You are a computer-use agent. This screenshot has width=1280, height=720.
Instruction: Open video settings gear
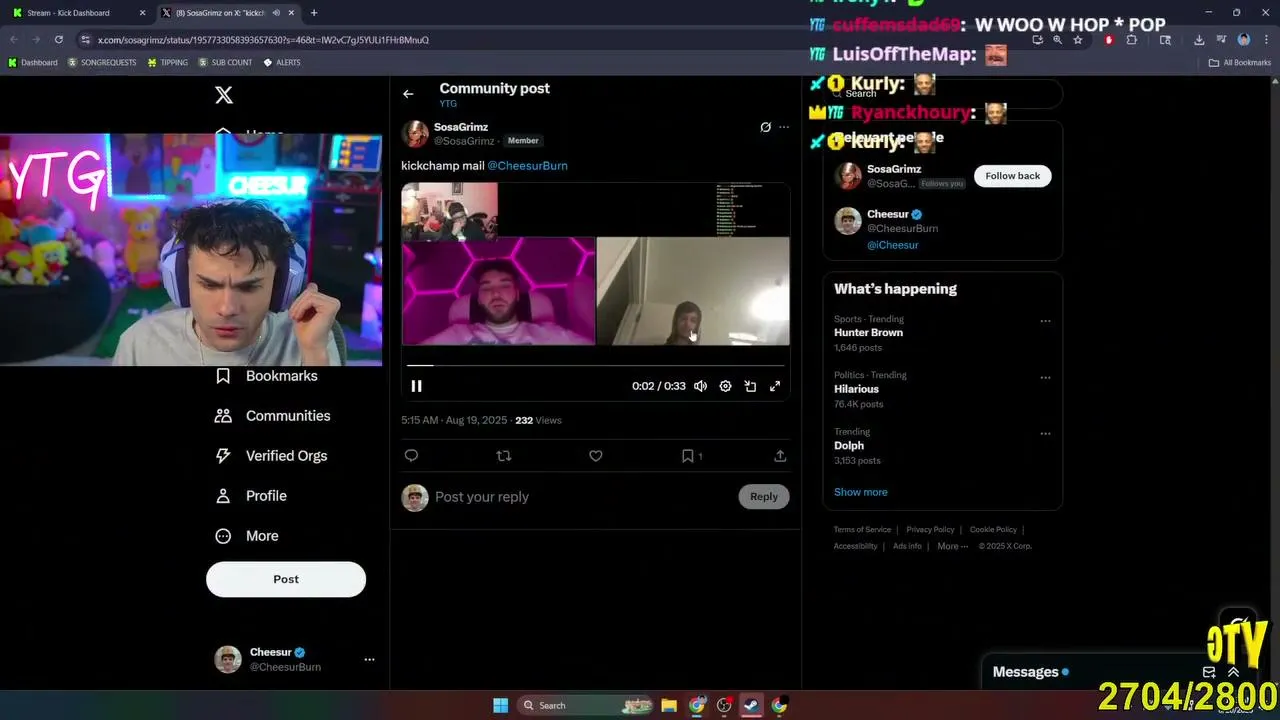click(x=725, y=386)
